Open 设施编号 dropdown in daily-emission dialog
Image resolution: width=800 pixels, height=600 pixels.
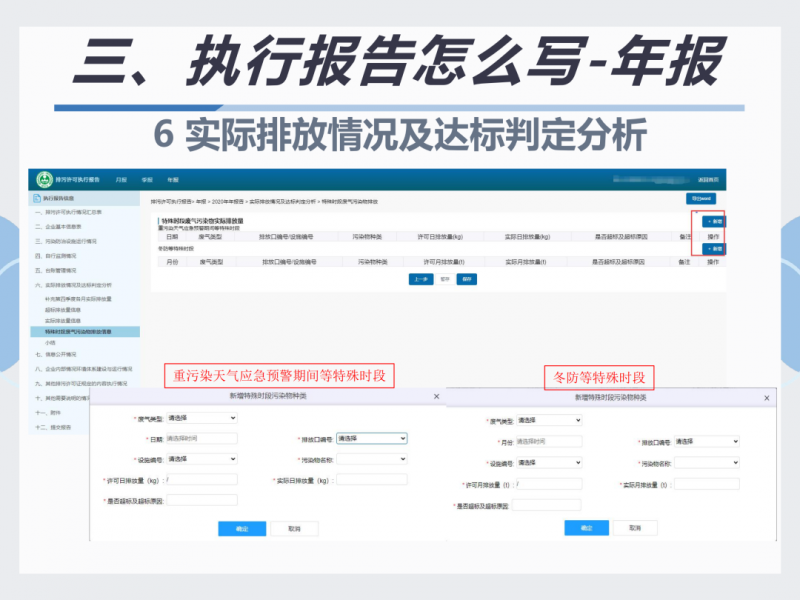tap(202, 459)
